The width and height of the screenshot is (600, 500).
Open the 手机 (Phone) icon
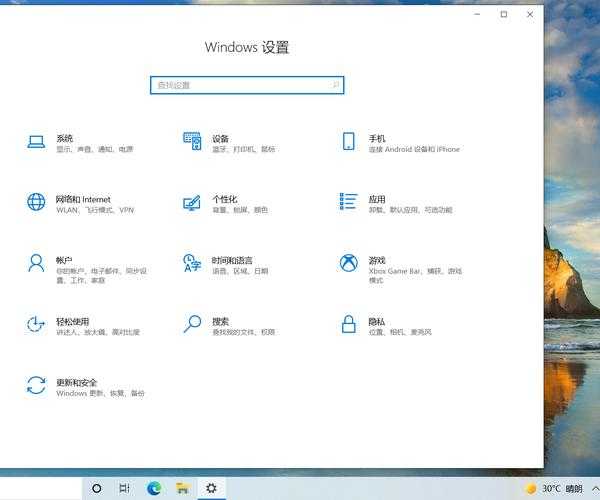click(349, 141)
